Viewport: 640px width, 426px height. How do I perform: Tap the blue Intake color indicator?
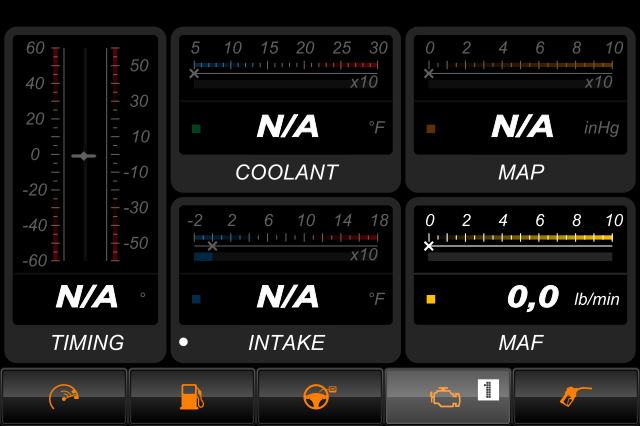(196, 300)
